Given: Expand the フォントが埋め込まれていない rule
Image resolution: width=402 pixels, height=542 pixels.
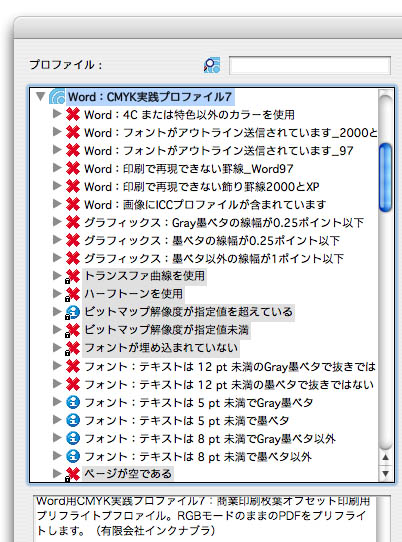Looking at the screenshot, I should coord(57,347).
